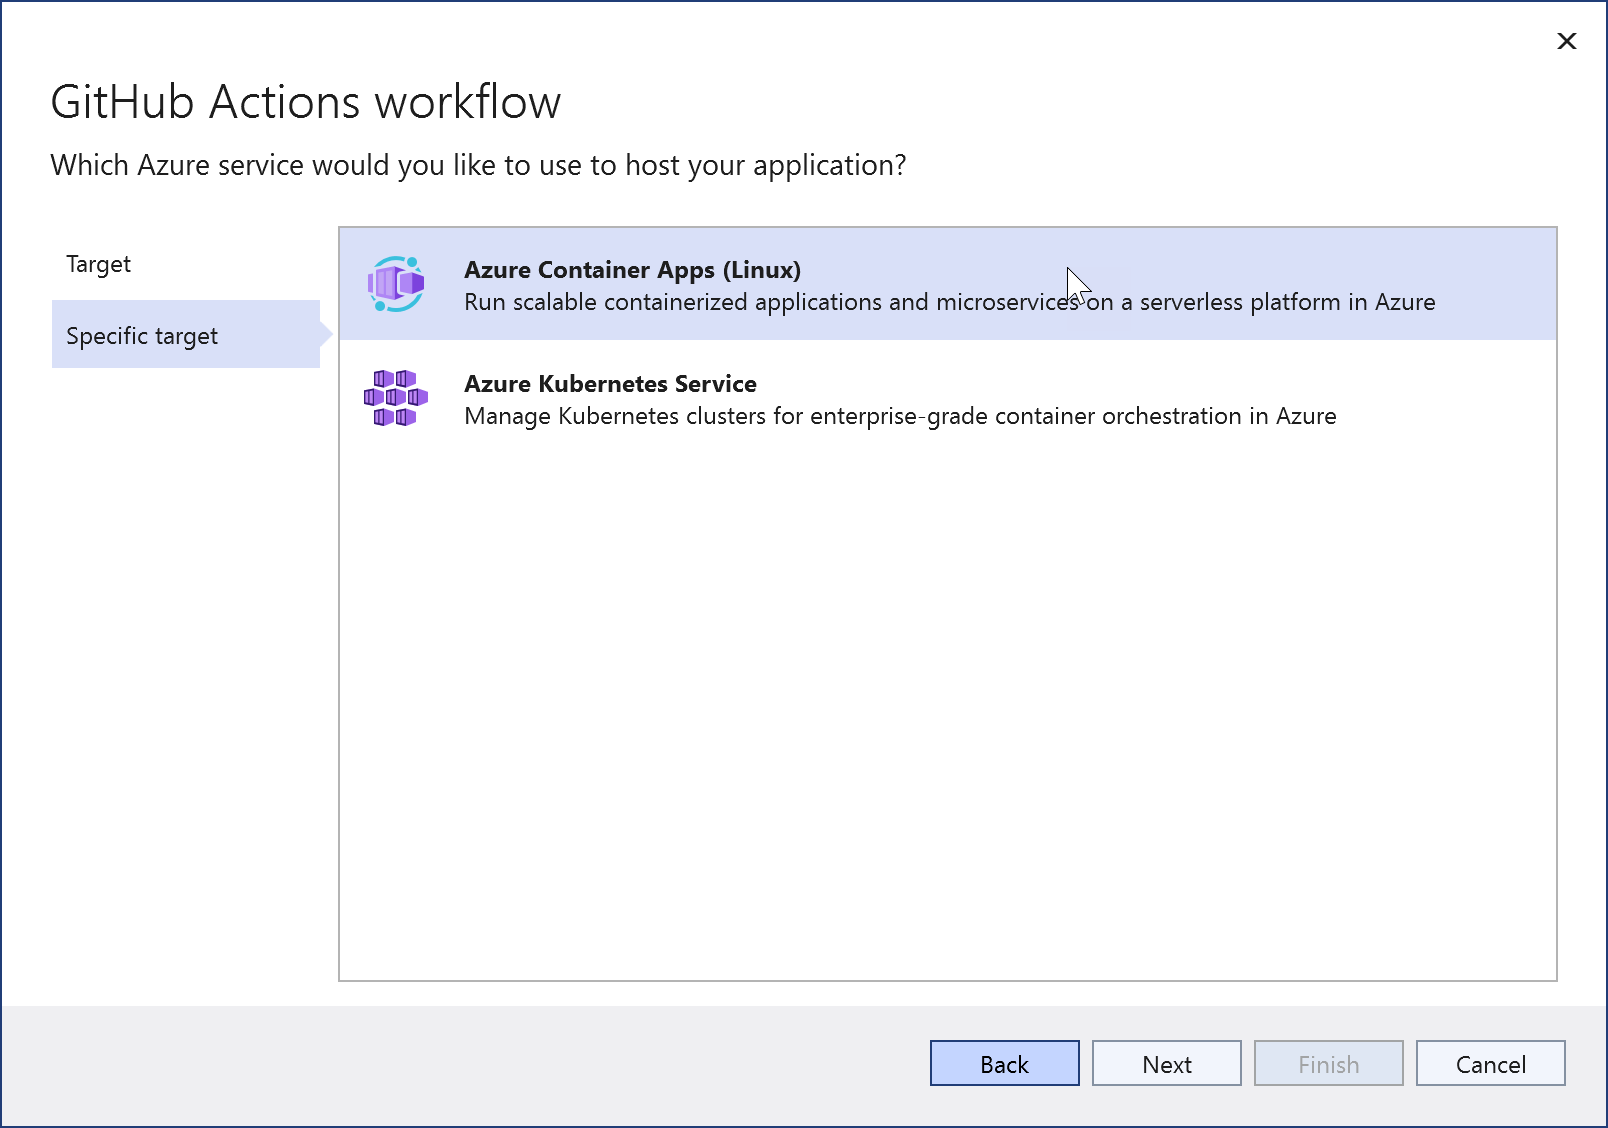Viewport: 1608px width, 1128px height.
Task: Open the Specific target tab
Action: pyautogui.click(x=143, y=335)
